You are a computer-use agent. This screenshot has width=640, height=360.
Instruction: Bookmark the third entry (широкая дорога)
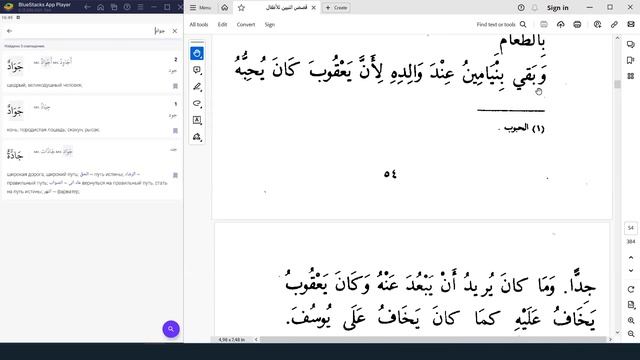(175, 175)
